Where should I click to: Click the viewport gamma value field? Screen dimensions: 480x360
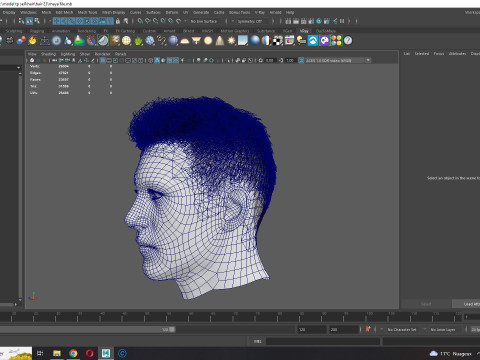point(290,60)
